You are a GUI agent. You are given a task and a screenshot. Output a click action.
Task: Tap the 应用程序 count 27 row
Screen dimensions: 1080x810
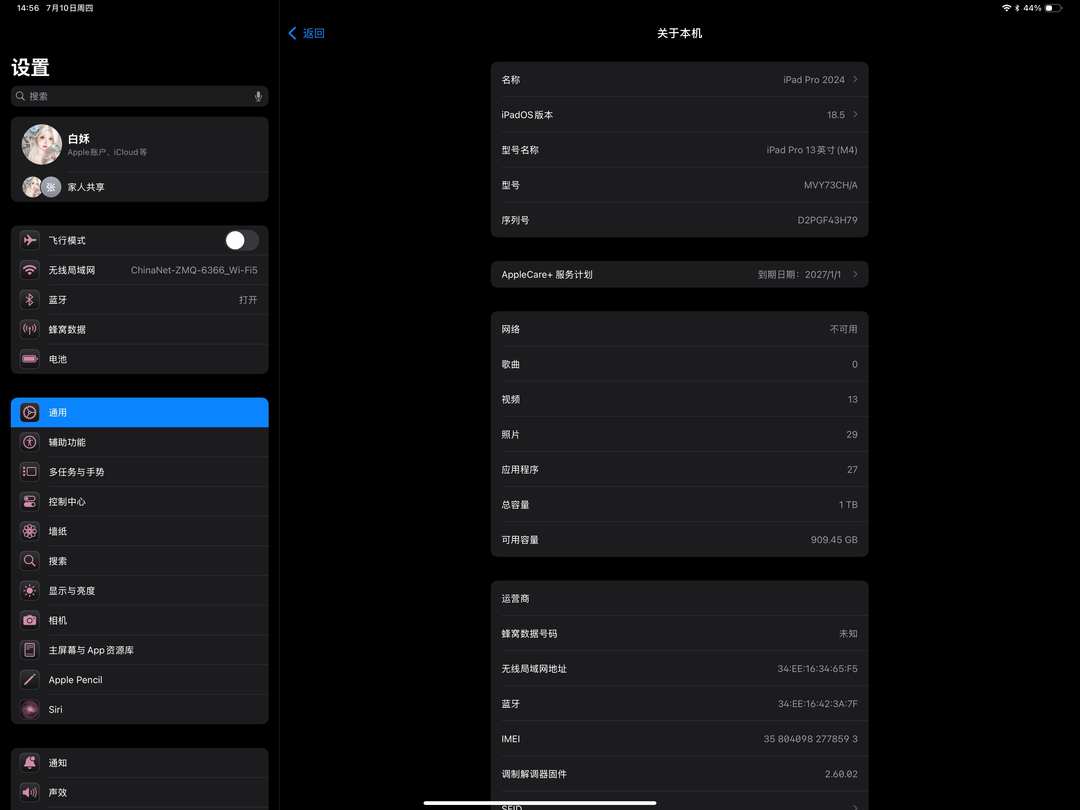tap(680, 469)
